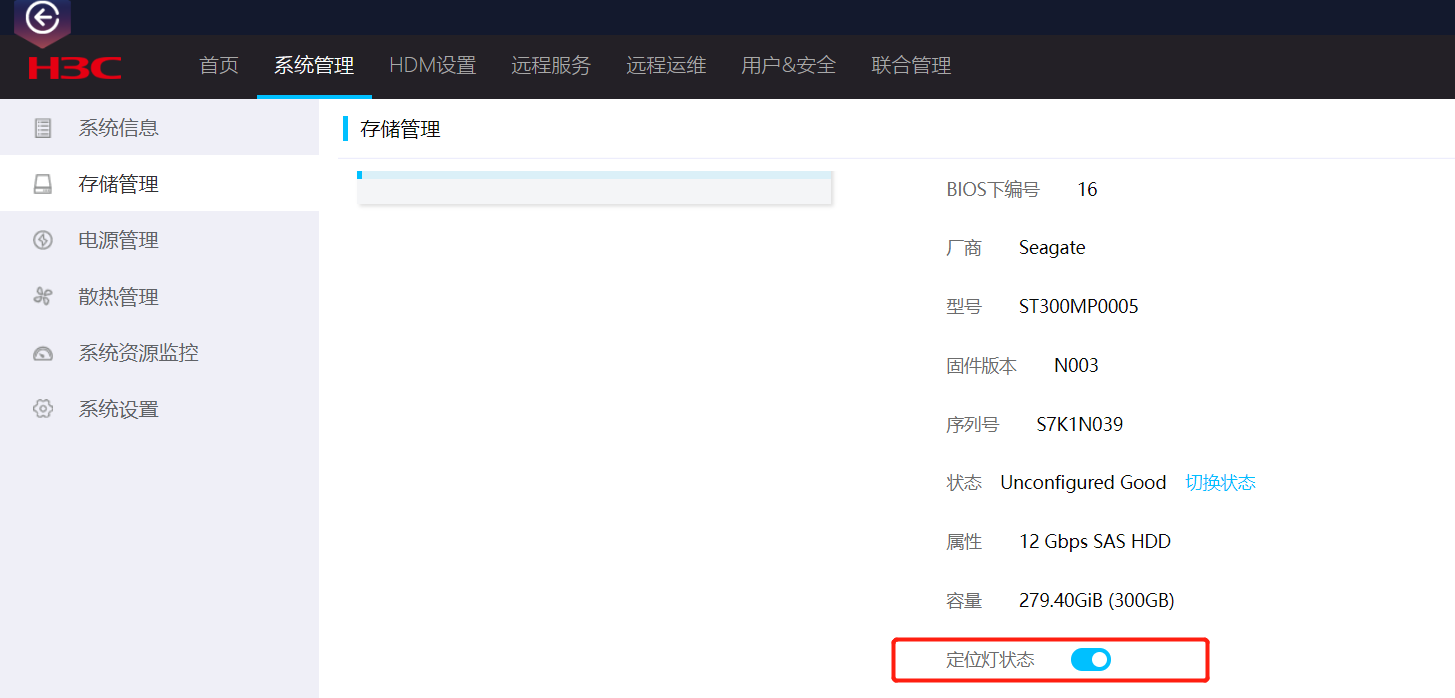This screenshot has height=698, width=1455.
Task: Select the 用户&安全 tab
Action: point(788,66)
